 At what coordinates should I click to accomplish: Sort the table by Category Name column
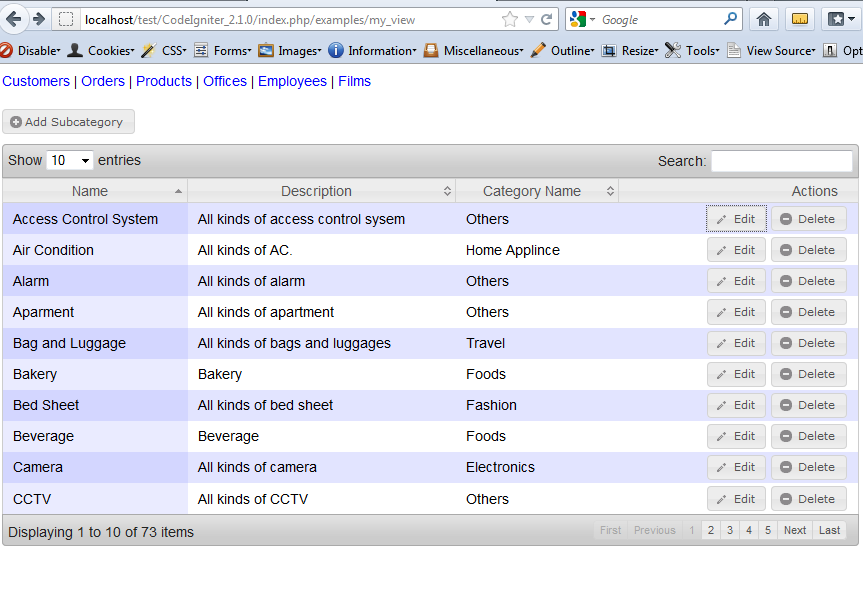[537, 191]
